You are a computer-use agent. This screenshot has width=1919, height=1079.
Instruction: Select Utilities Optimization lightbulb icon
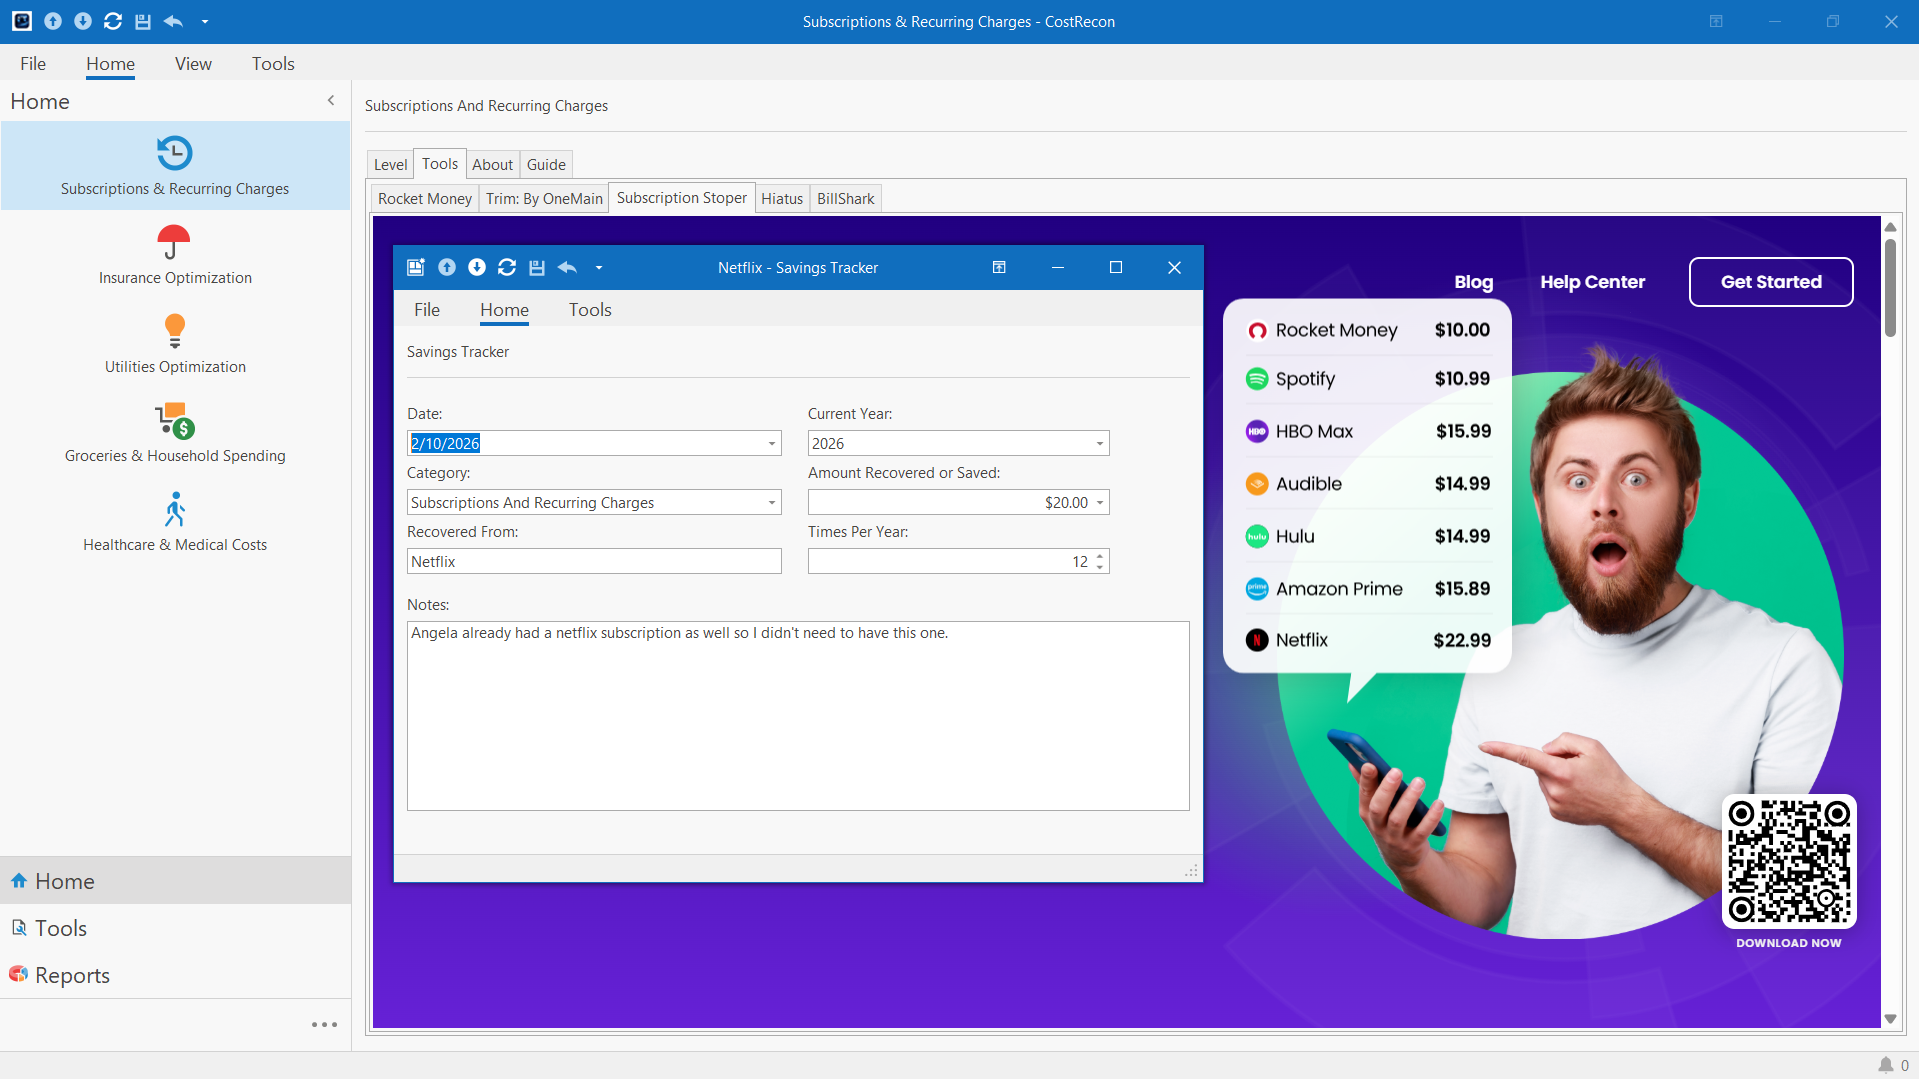point(174,330)
